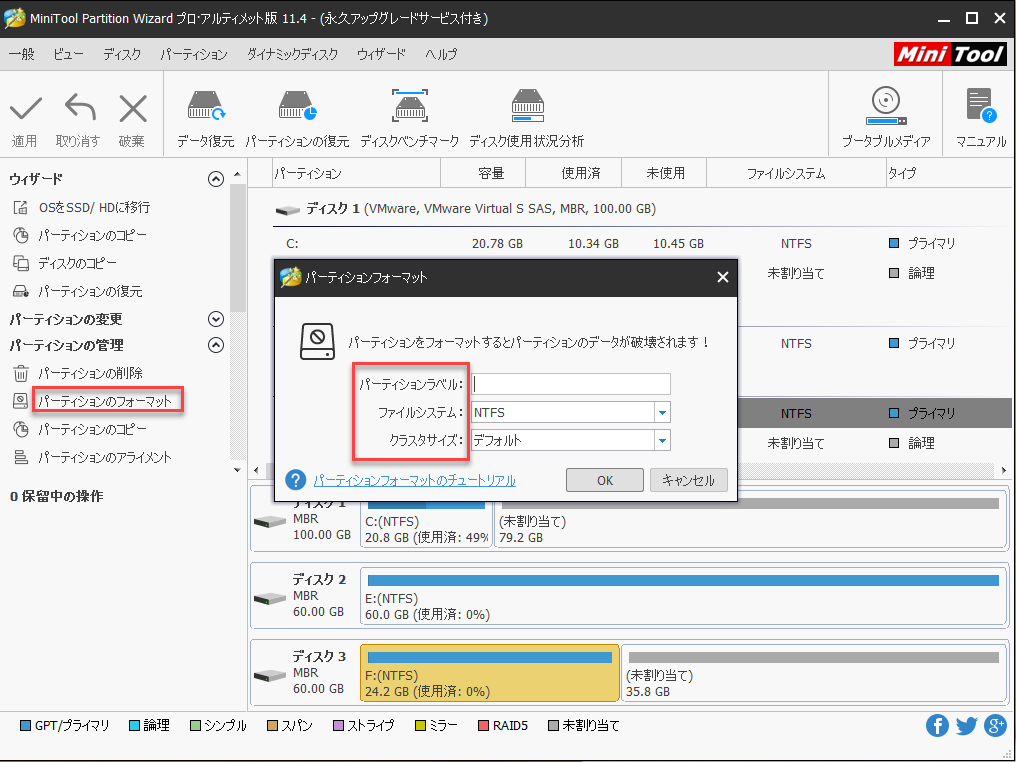This screenshot has height=762, width=1016.
Task: Open the ビュー menu
Action: click(68, 54)
